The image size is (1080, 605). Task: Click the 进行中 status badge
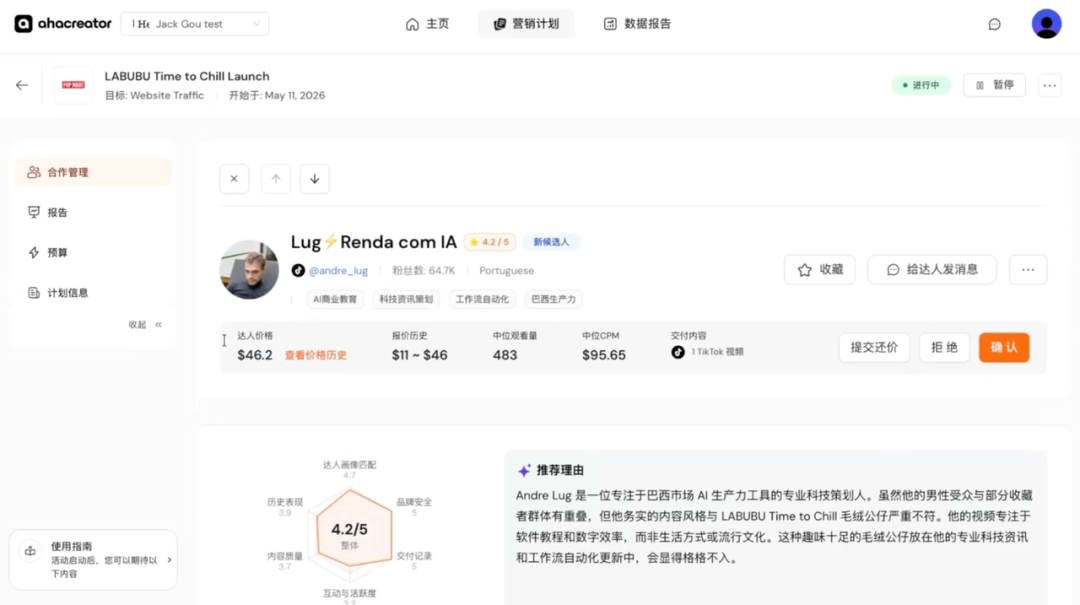[x=920, y=85]
